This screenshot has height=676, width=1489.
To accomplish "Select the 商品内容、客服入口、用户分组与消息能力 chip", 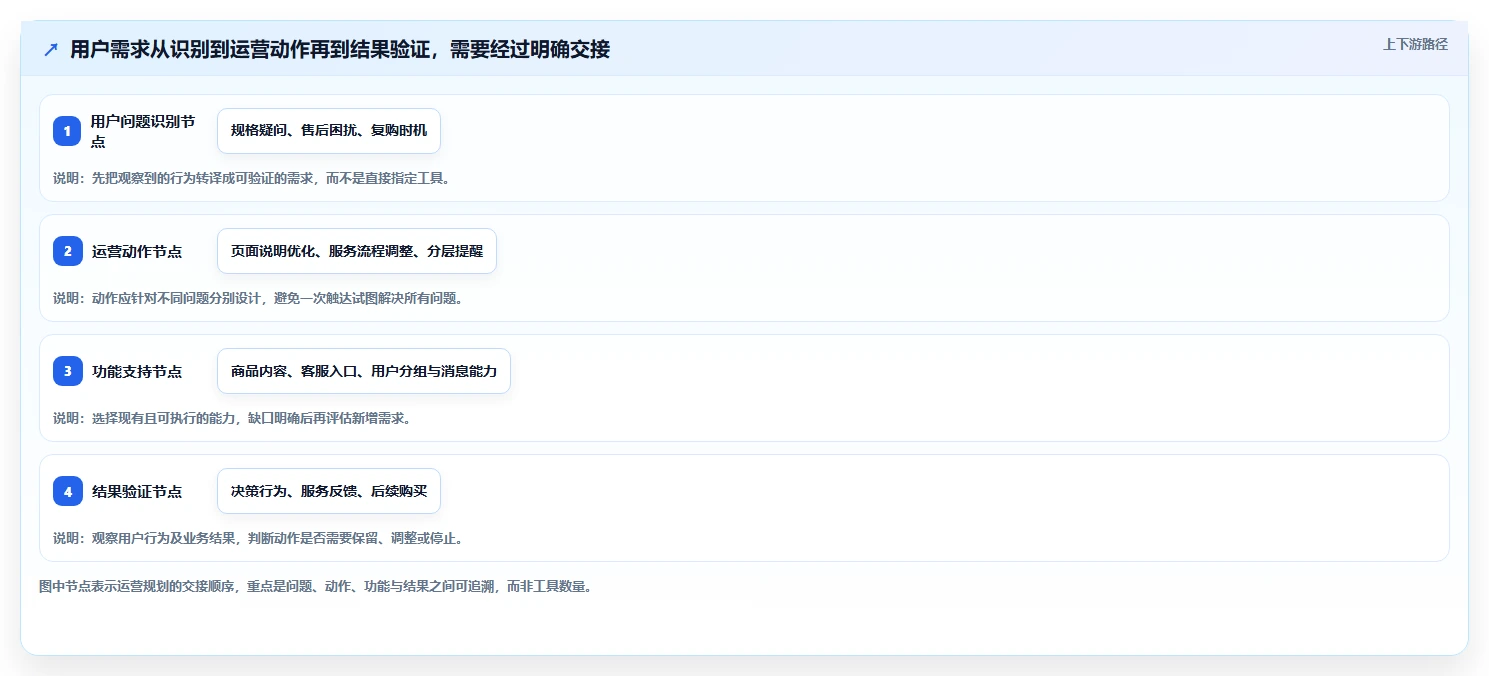I will pyautogui.click(x=364, y=371).
